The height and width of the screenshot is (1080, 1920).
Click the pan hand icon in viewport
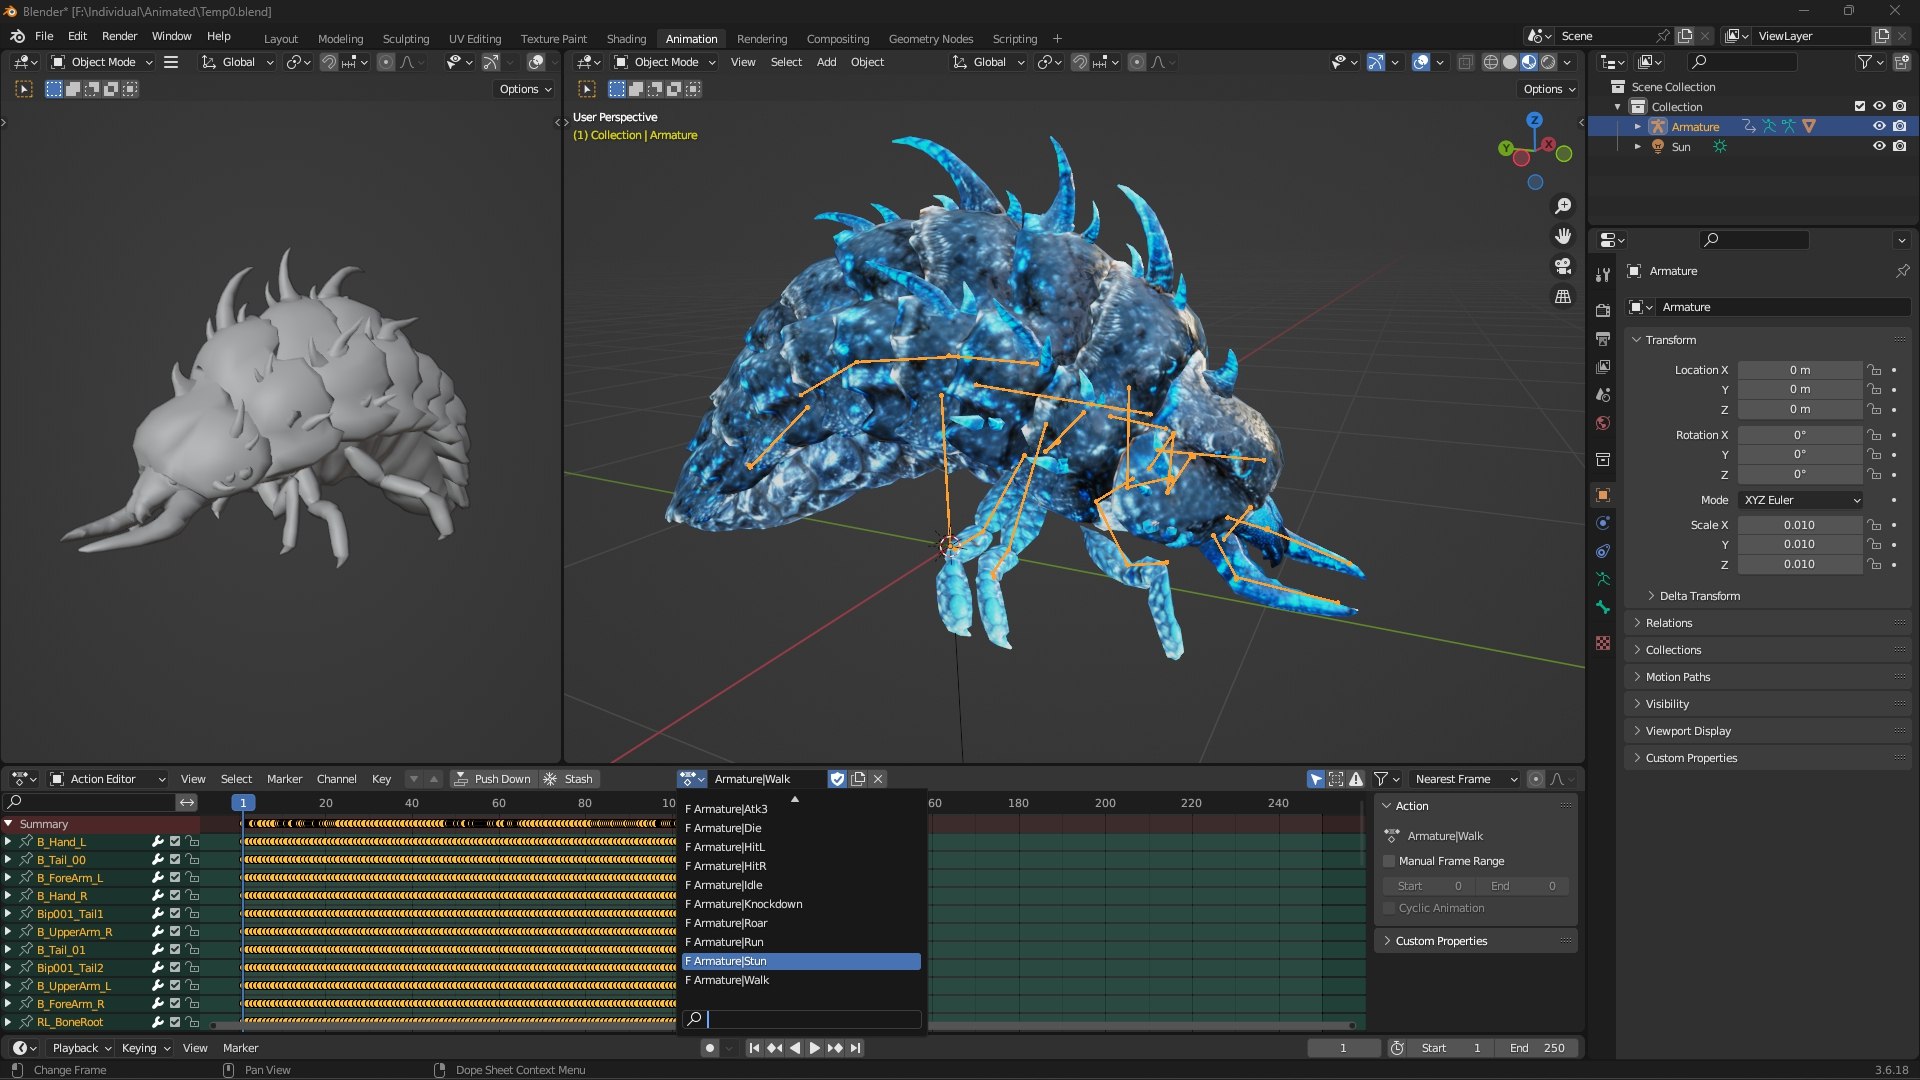point(1563,236)
